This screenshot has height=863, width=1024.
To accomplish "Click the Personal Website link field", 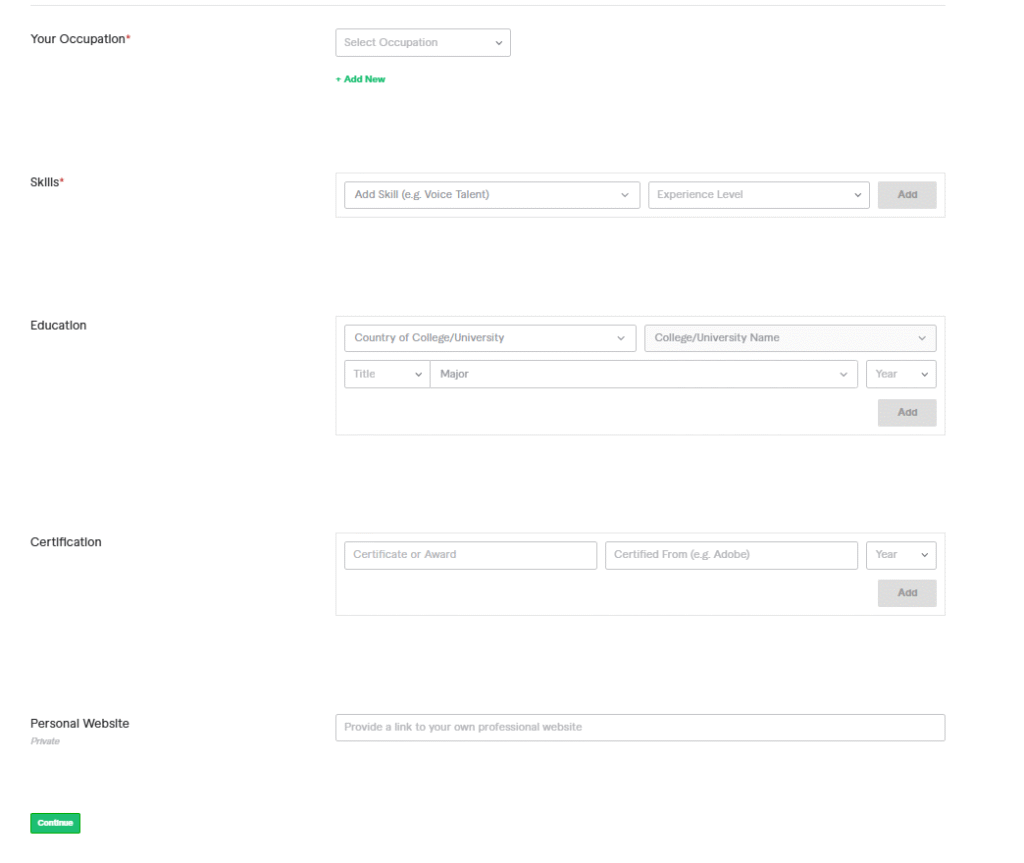I will point(639,727).
